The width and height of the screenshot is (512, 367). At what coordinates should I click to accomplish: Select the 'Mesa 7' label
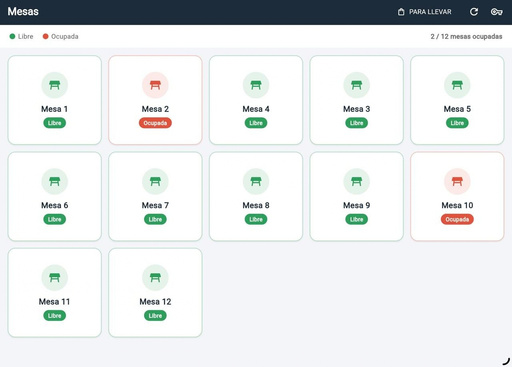(x=155, y=205)
